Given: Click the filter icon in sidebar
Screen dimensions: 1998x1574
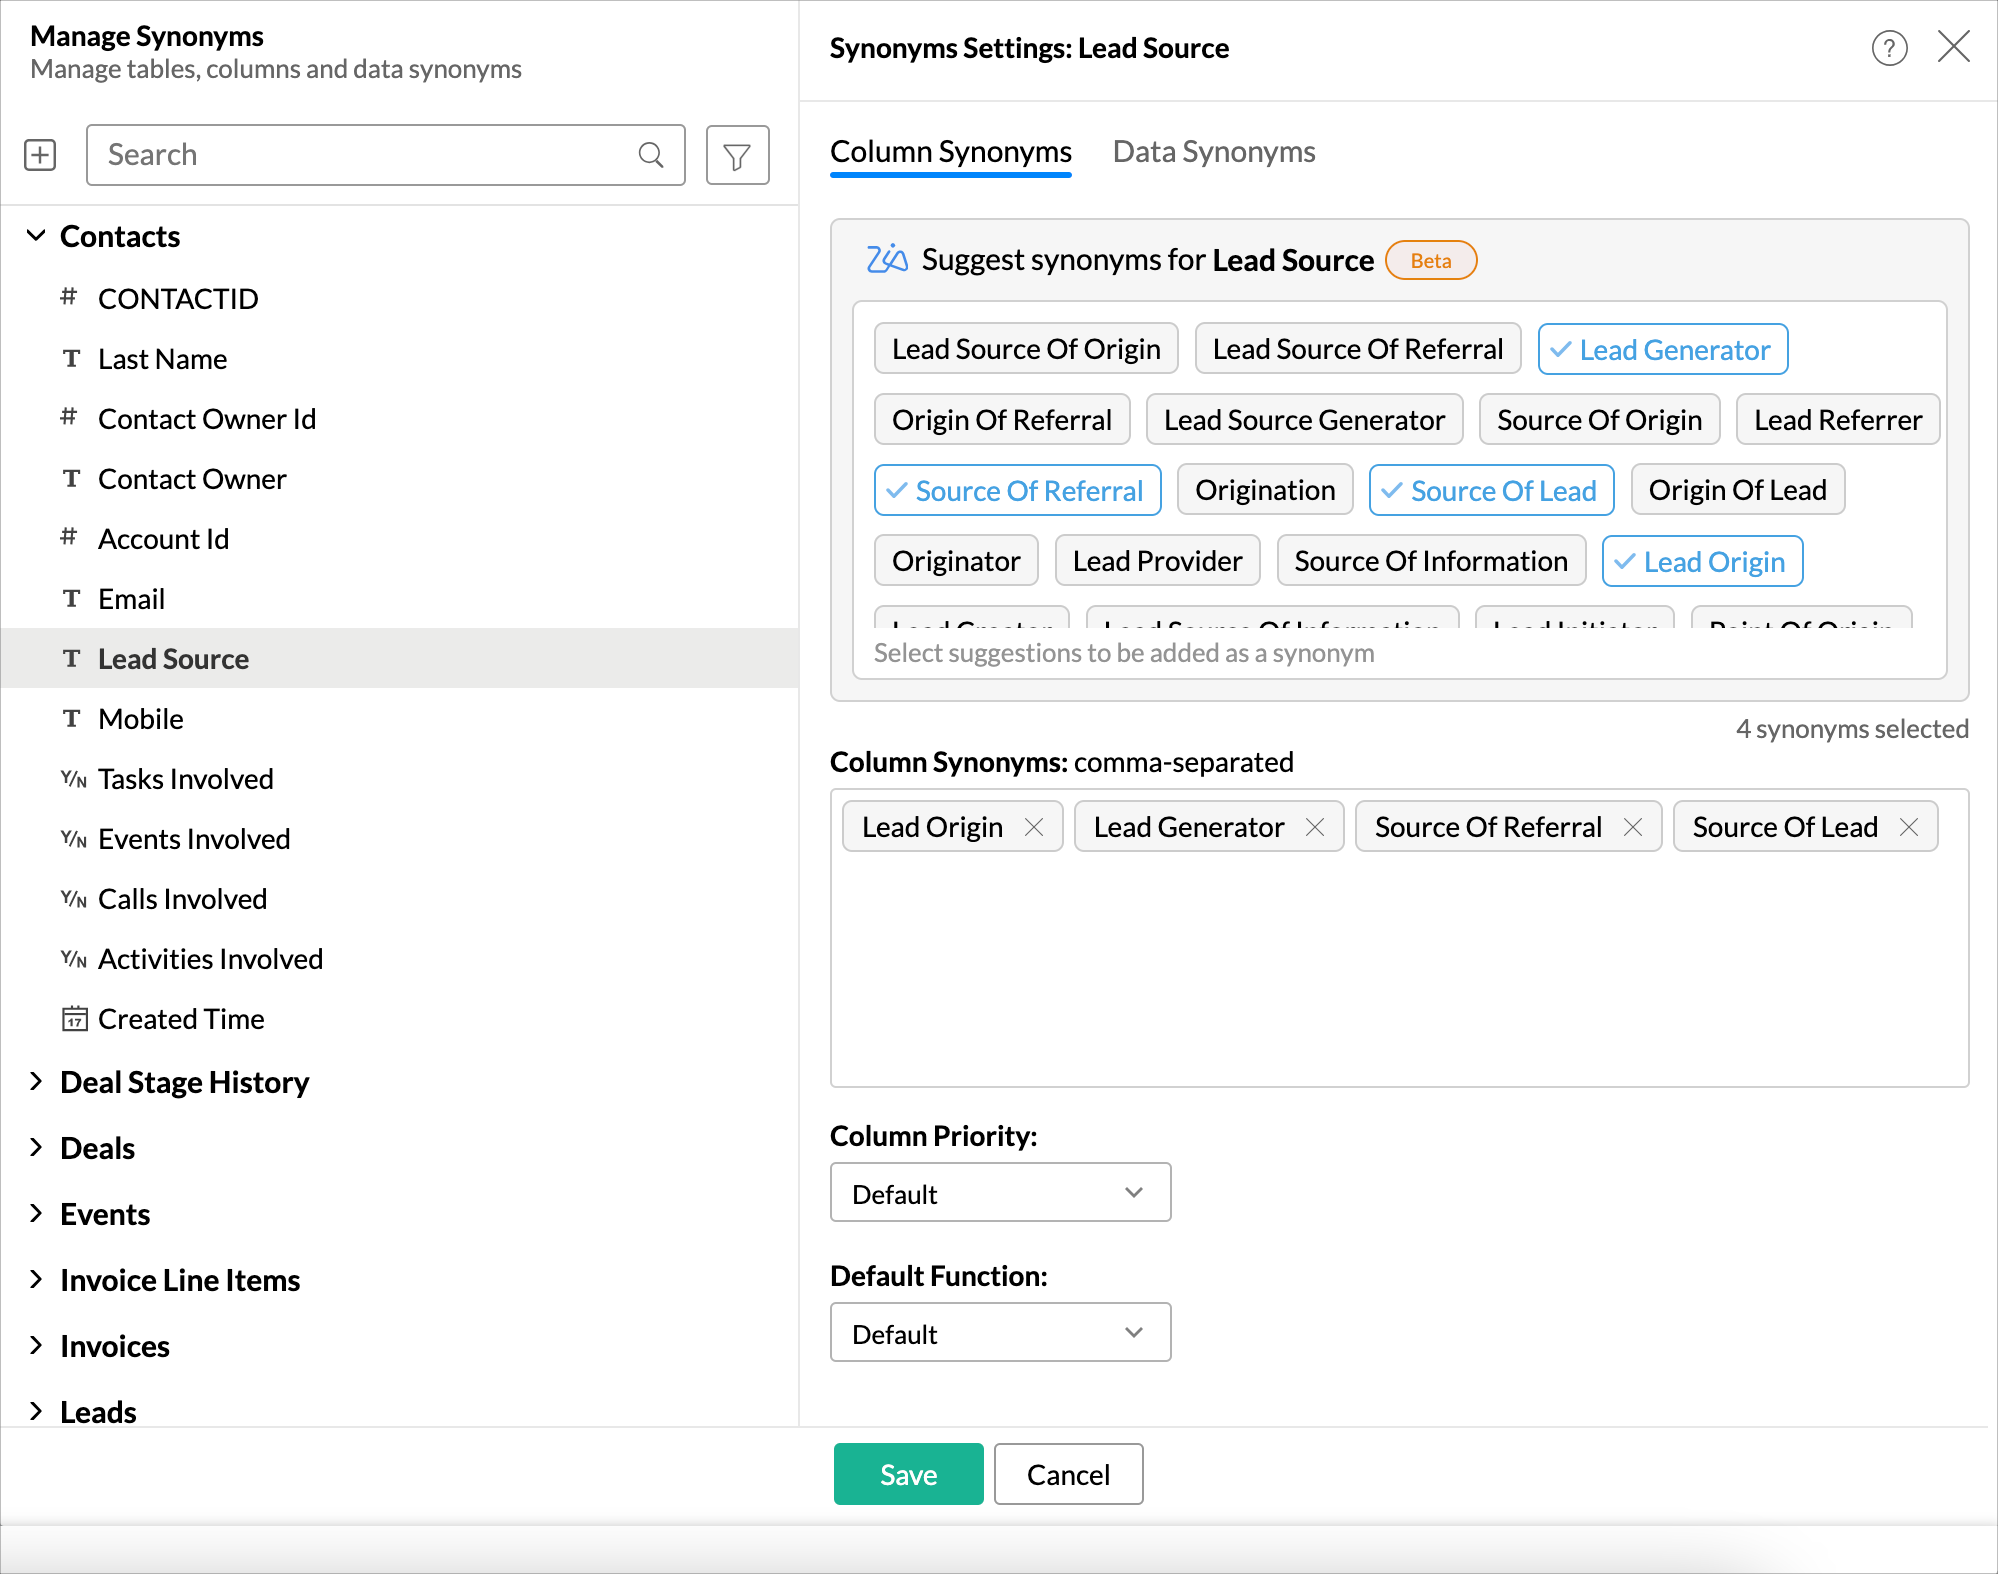Looking at the screenshot, I should point(738,154).
